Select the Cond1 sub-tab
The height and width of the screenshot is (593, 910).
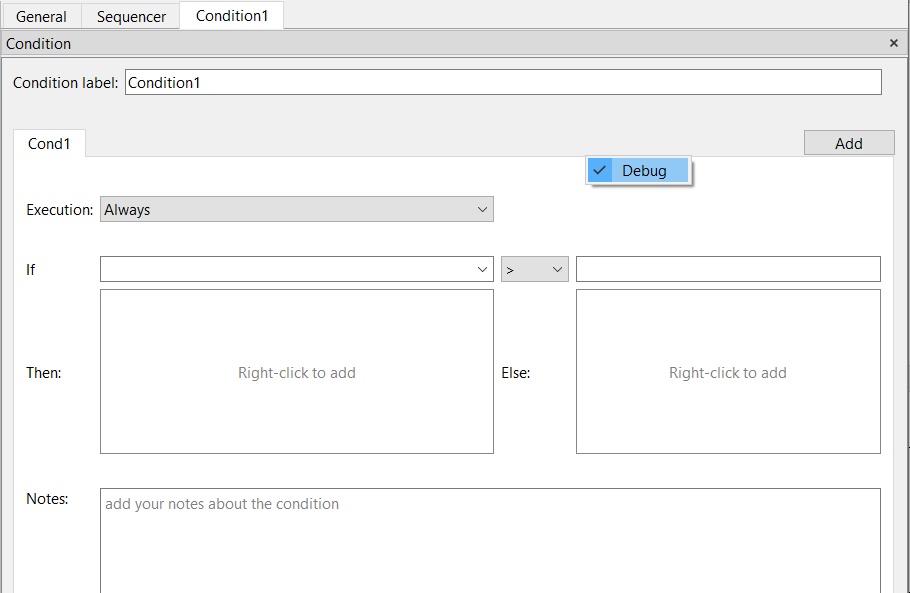(x=49, y=143)
